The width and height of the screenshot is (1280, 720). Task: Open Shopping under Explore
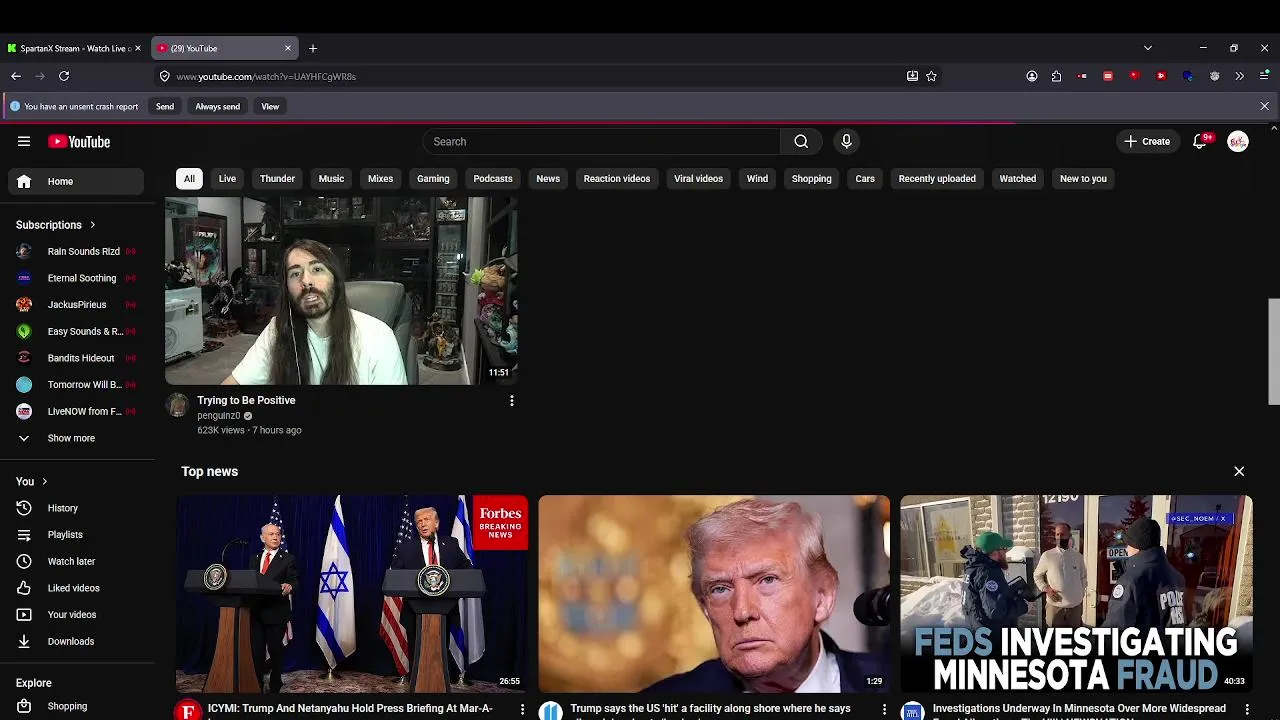78,706
